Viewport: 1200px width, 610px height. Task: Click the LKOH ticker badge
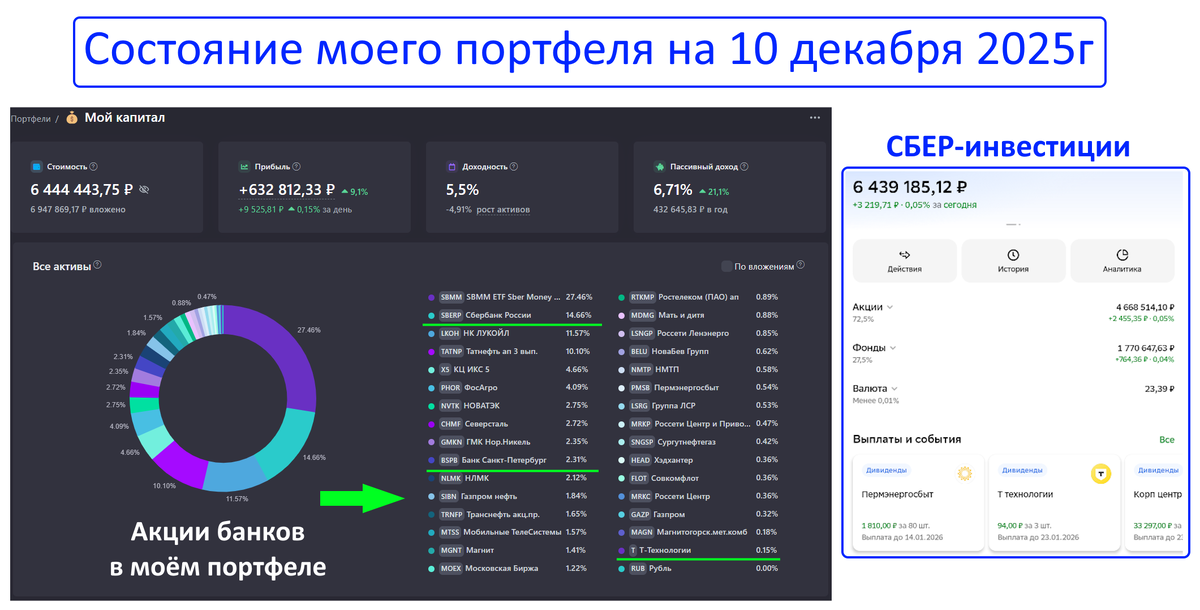point(450,333)
